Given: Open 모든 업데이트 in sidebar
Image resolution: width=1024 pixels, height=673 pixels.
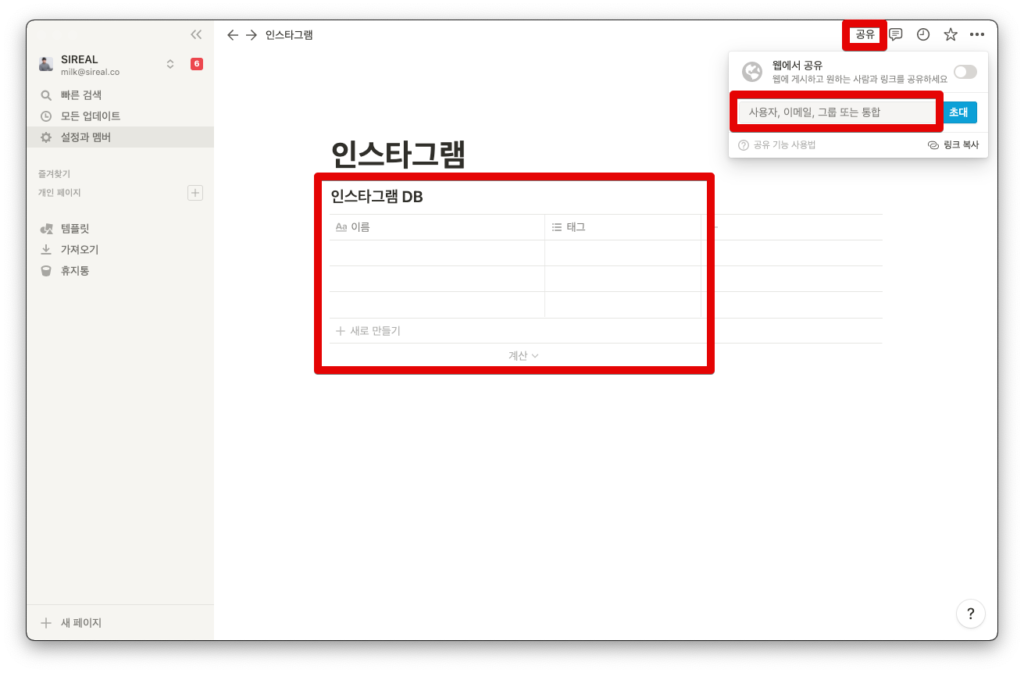Looking at the screenshot, I should (120, 116).
